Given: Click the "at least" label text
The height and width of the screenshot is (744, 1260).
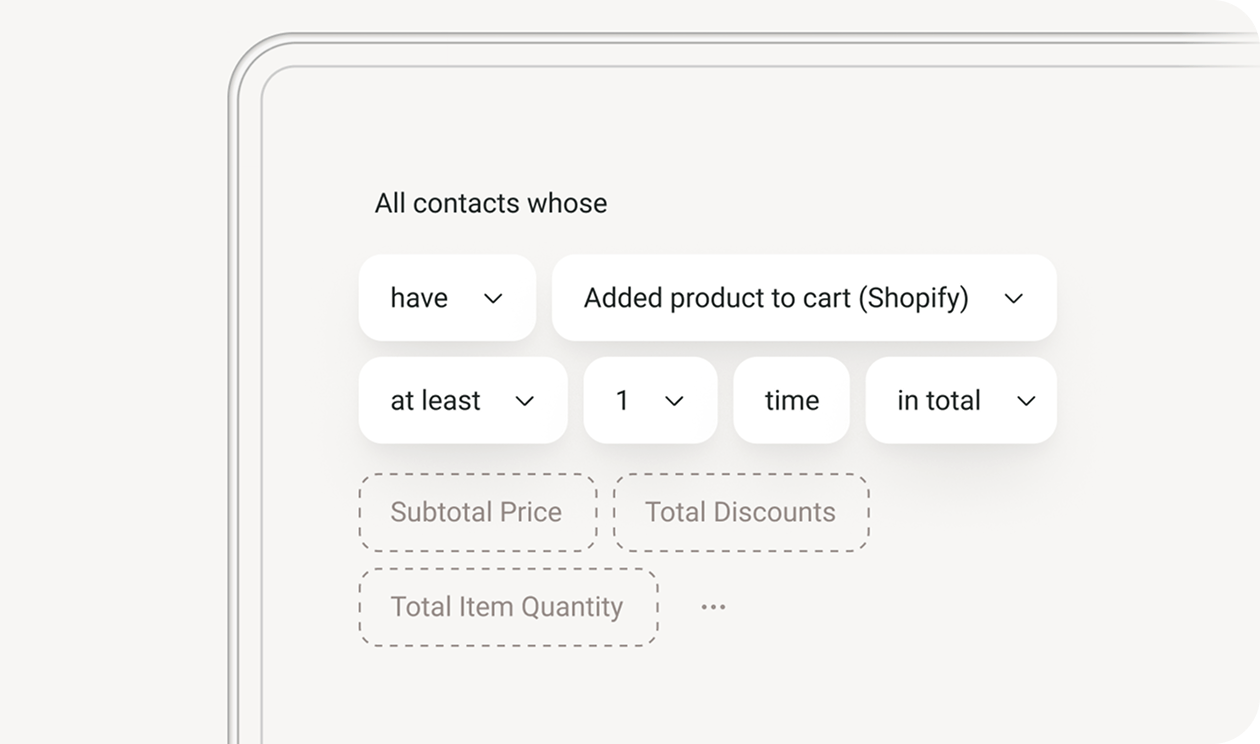Looking at the screenshot, I should pos(435,401).
